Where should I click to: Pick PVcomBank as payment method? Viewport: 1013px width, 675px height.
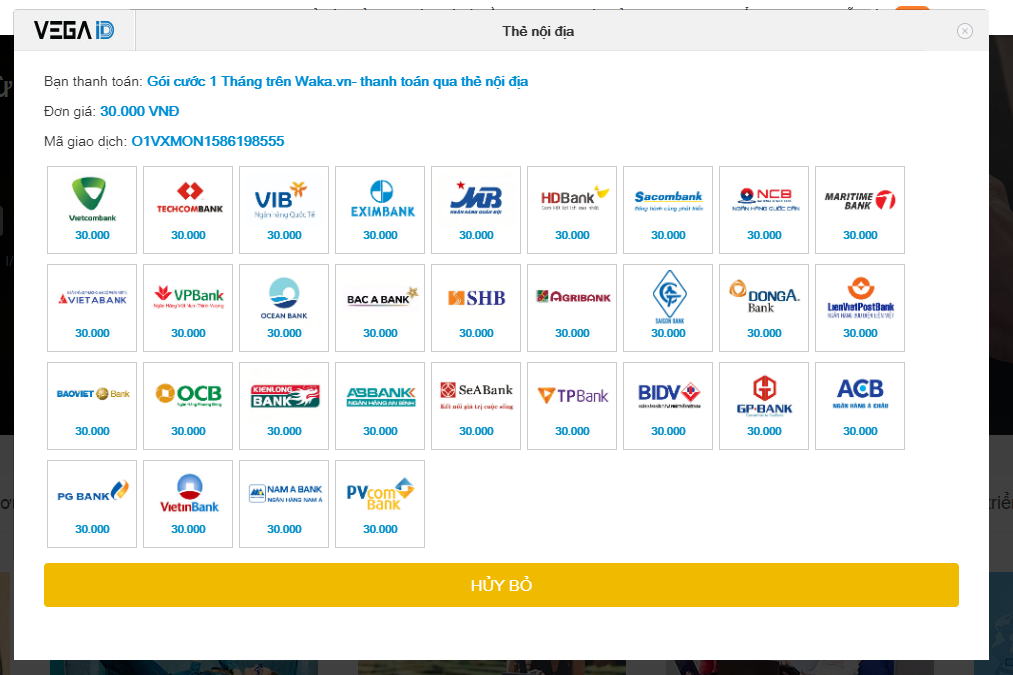coord(380,503)
